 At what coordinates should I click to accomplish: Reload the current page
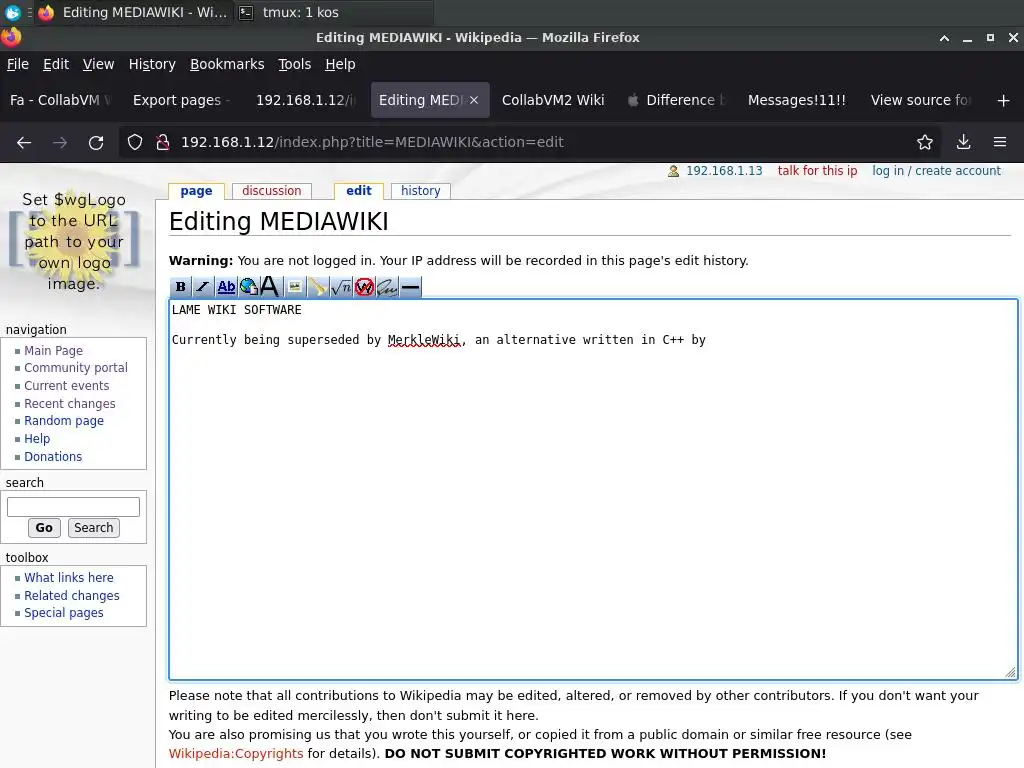pos(96,142)
